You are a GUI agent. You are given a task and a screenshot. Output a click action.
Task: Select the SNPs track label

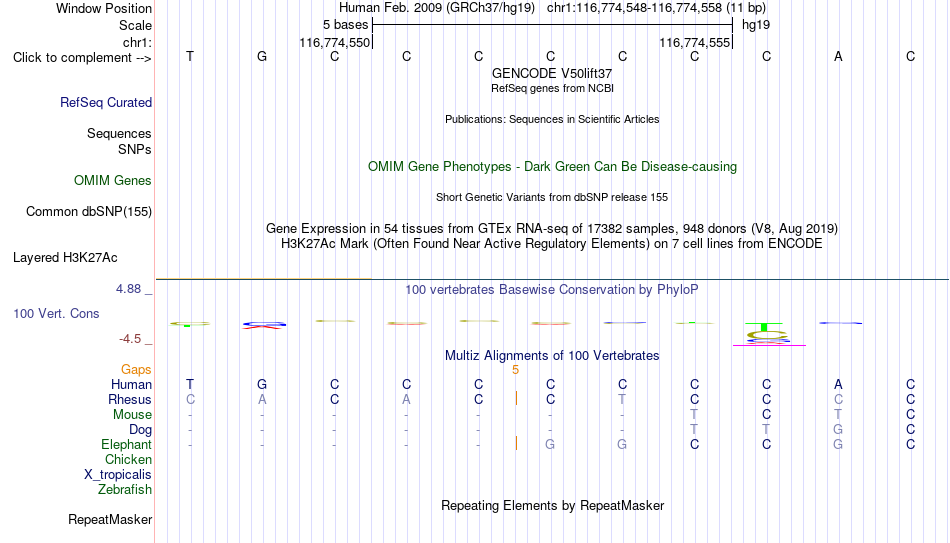(x=135, y=149)
